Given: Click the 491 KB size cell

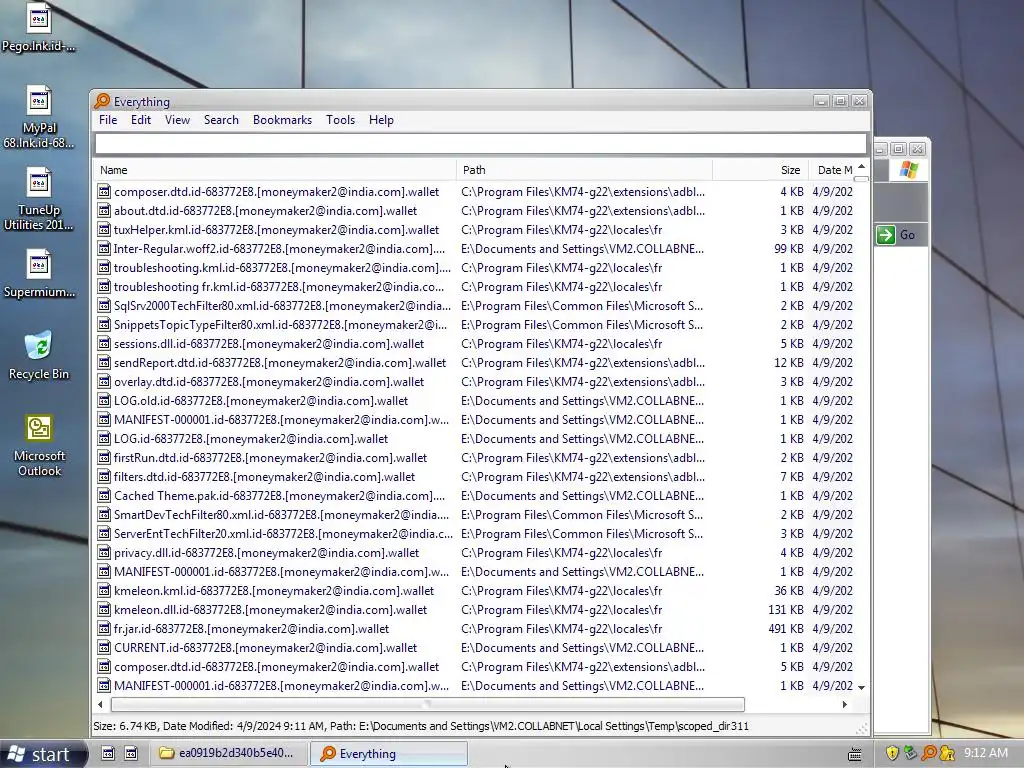Looking at the screenshot, I should tap(786, 628).
